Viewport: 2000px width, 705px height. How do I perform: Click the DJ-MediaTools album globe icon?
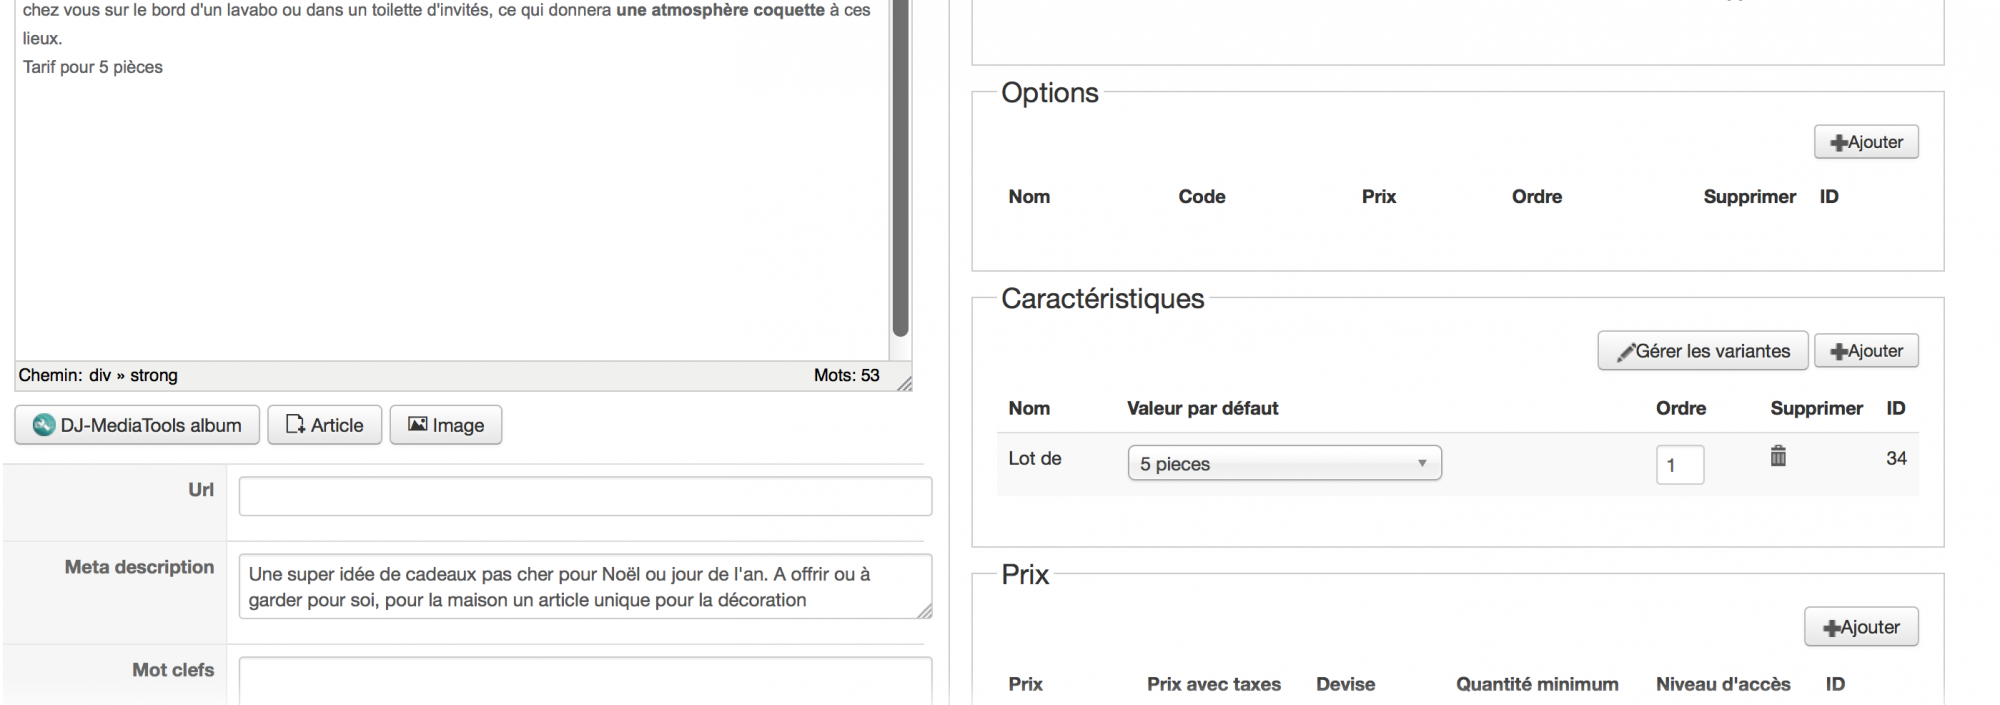pyautogui.click(x=44, y=425)
